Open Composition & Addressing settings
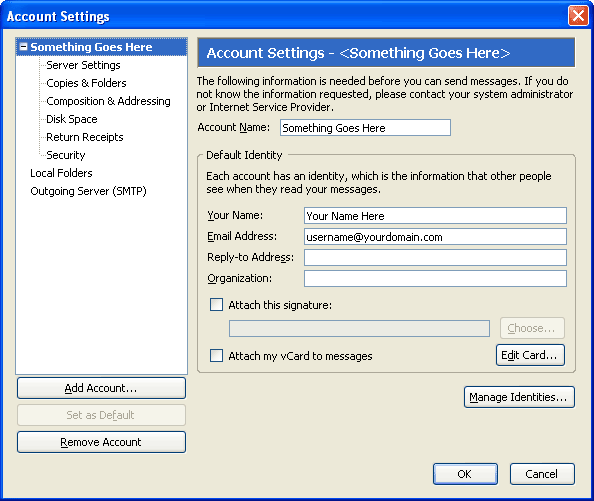The width and height of the screenshot is (594, 501). pyautogui.click(x=108, y=101)
